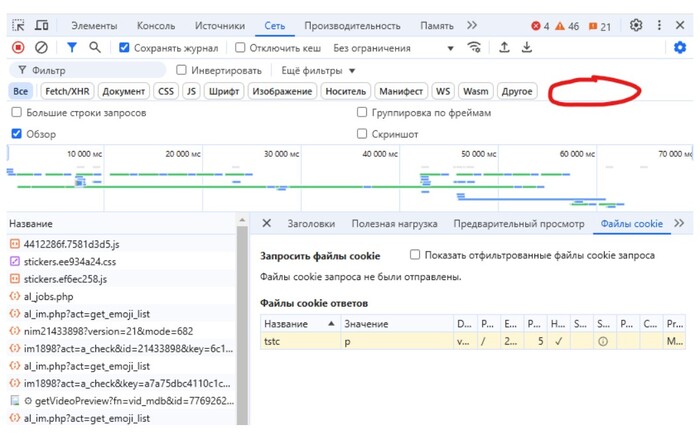Check the Скриншот checkbox
The height and width of the screenshot is (435, 700).
[x=362, y=134]
